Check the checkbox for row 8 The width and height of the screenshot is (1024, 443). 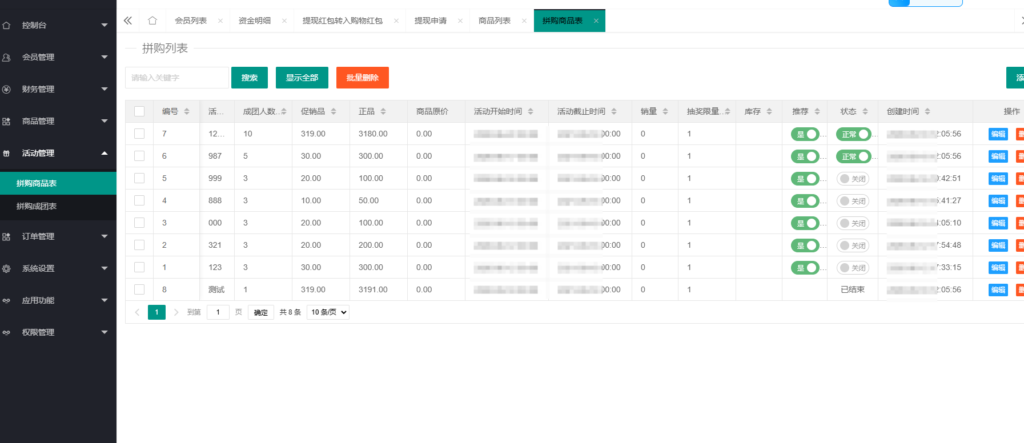pyautogui.click(x=139, y=289)
